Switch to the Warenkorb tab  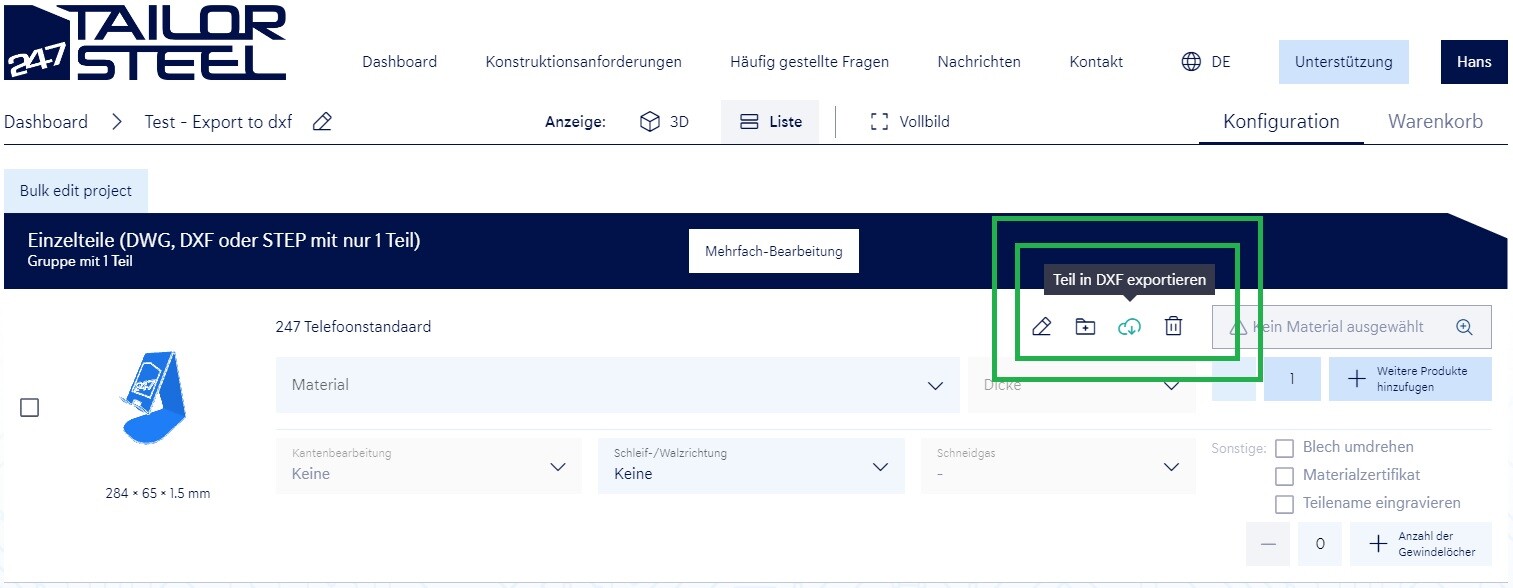coord(1435,122)
